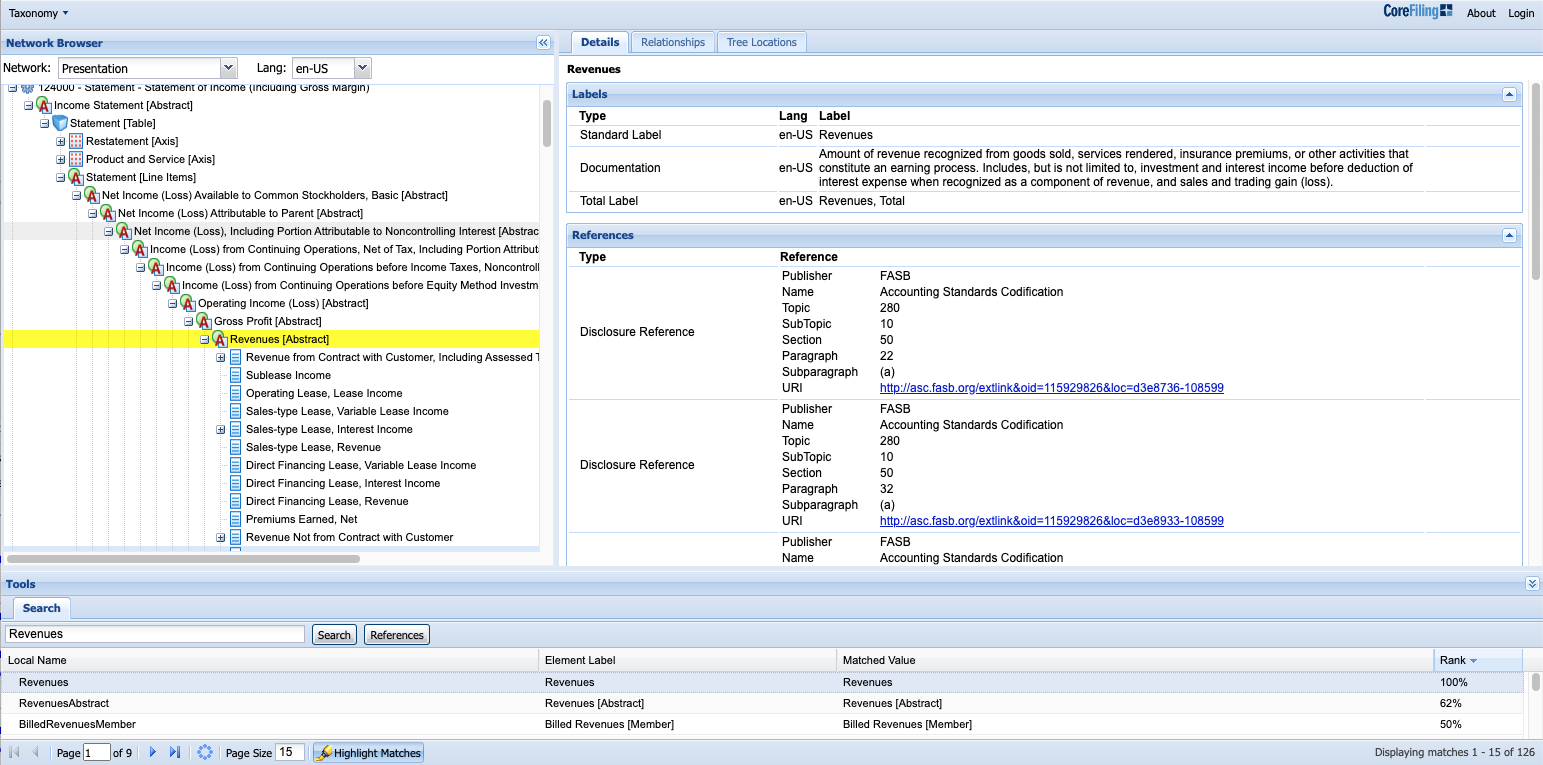Expand the Sales-type Lease, Interest Income node
1543x765 pixels.
220,429
